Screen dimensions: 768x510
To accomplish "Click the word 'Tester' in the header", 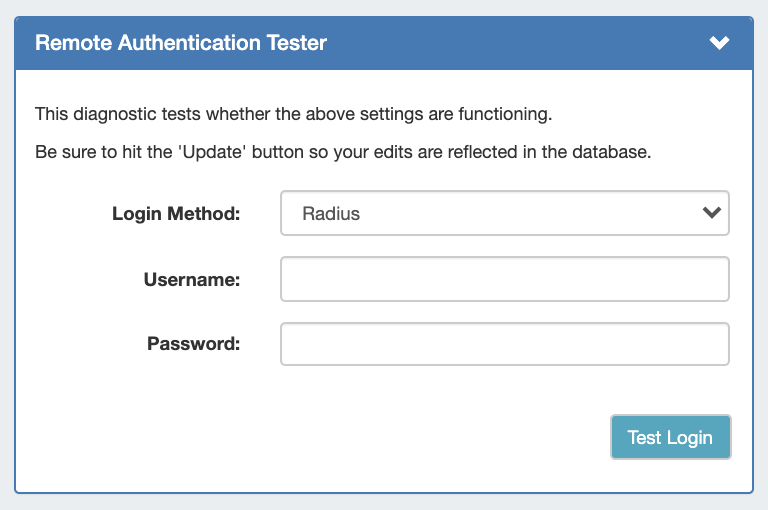I will pos(296,43).
